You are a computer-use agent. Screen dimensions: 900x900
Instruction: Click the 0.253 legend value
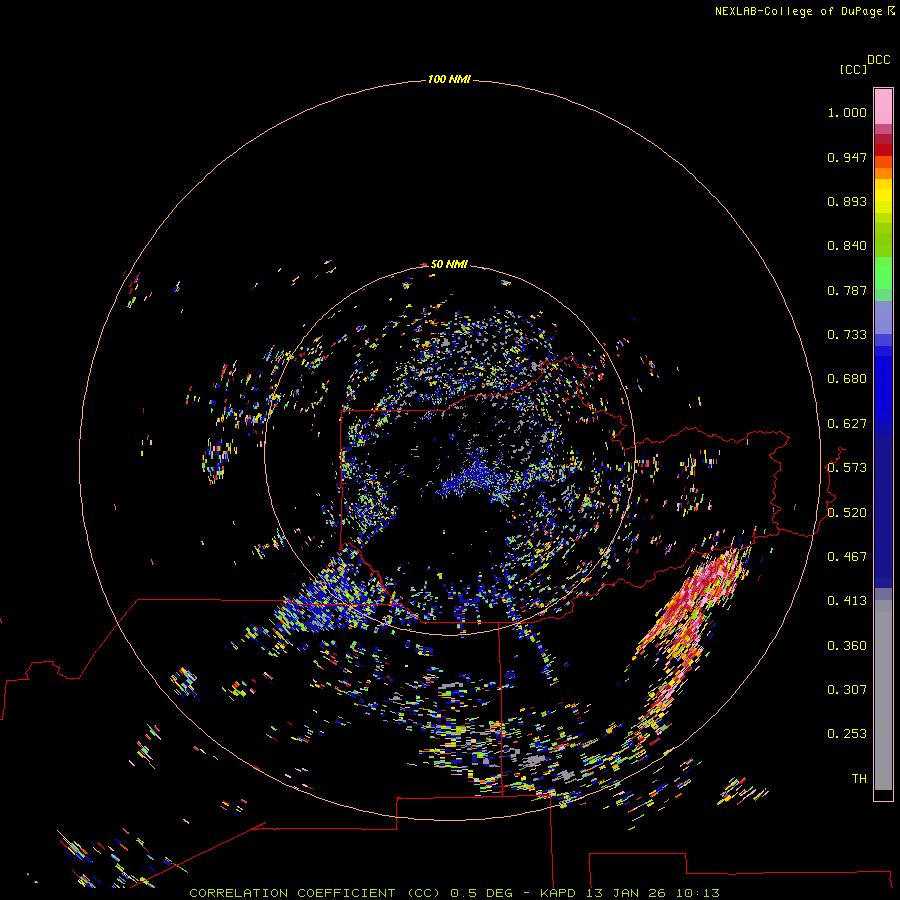pos(847,734)
